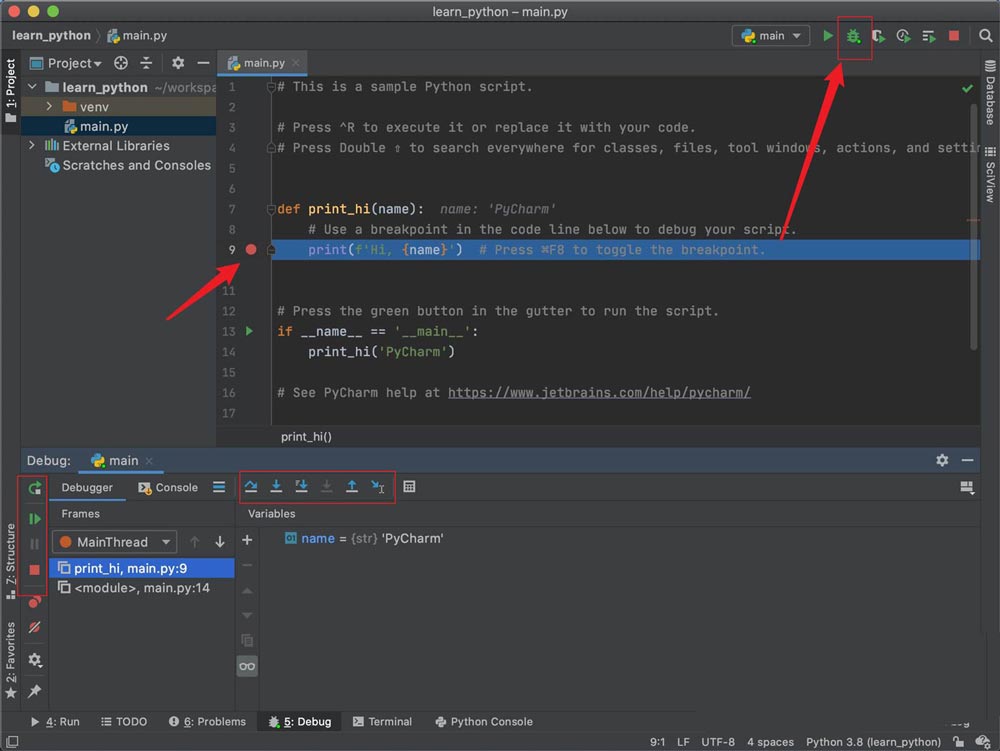Click the profile run toolbar icon

[x=903, y=36]
